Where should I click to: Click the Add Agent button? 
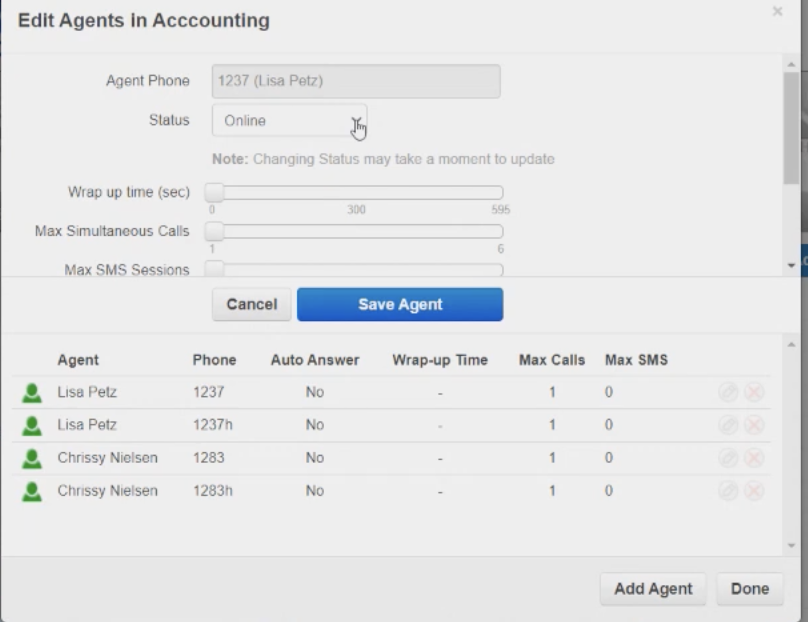point(653,589)
